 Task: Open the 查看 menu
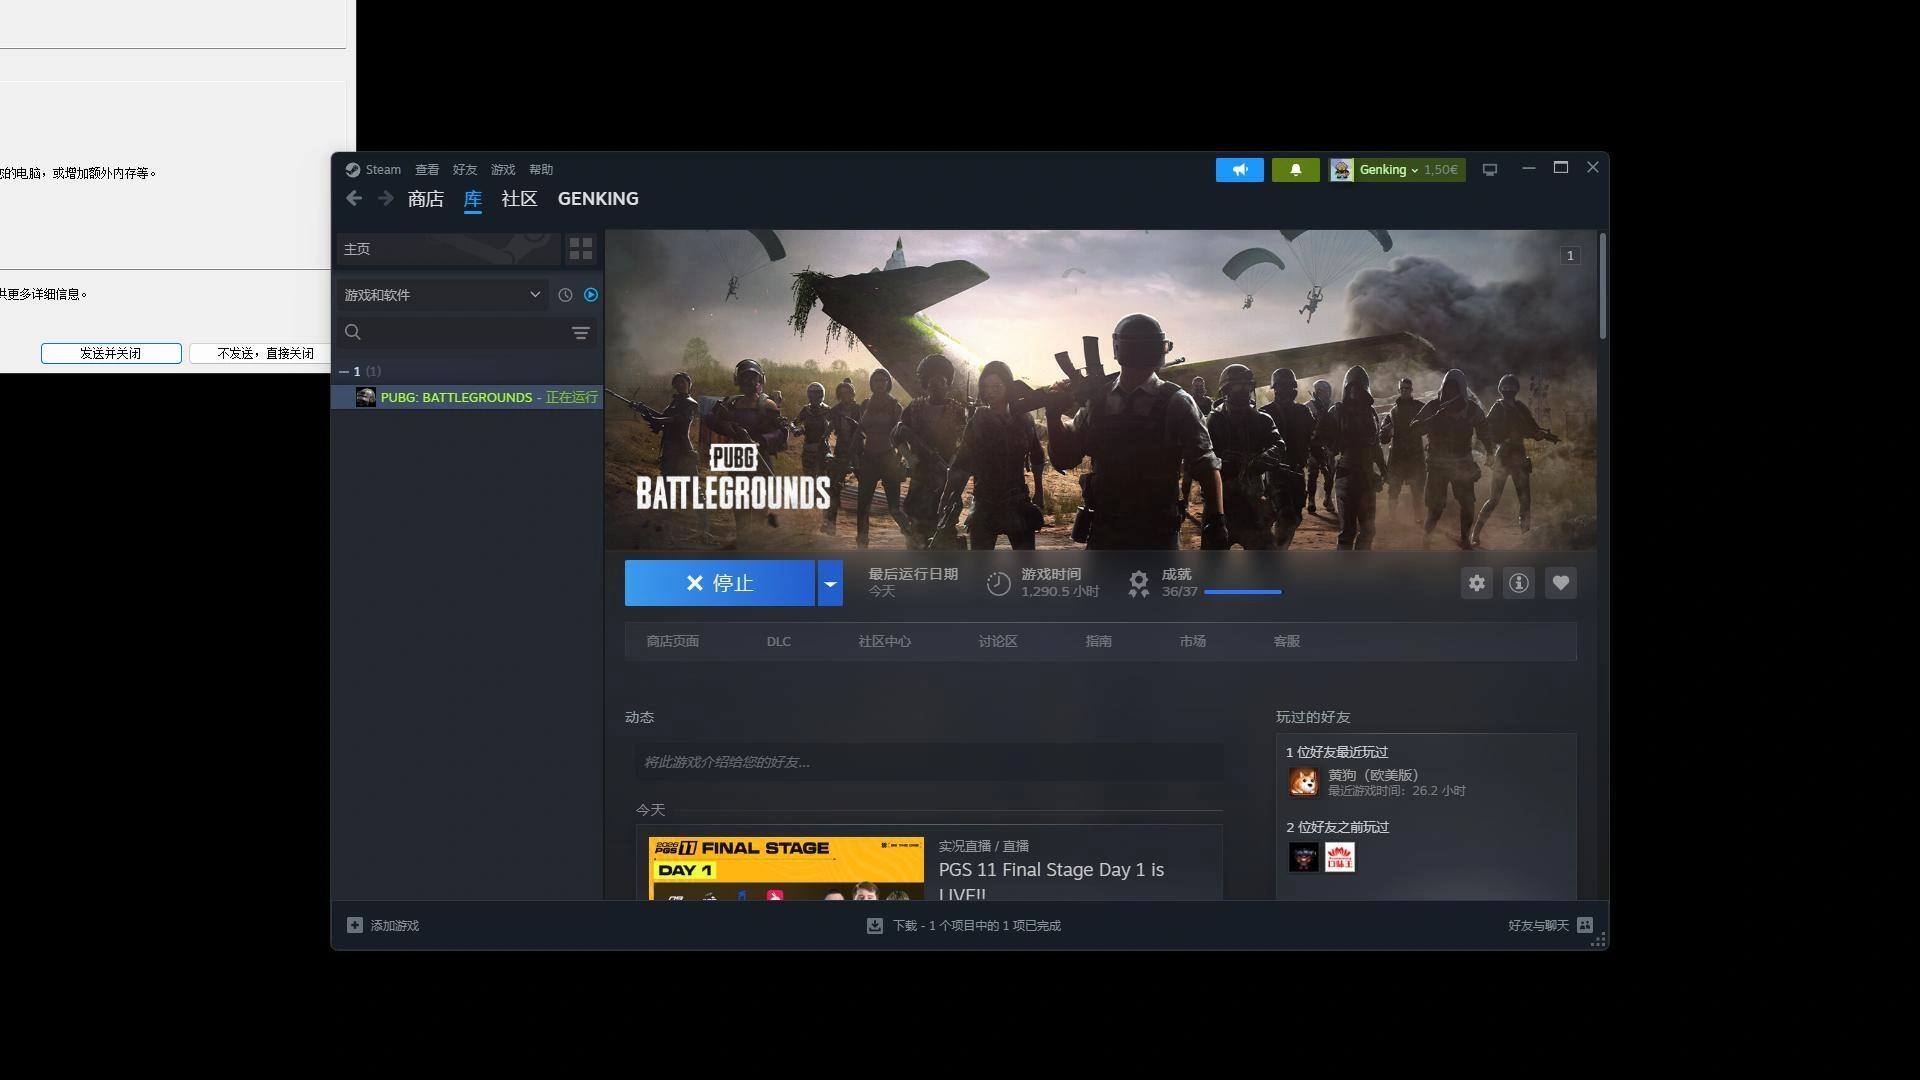pos(427,170)
